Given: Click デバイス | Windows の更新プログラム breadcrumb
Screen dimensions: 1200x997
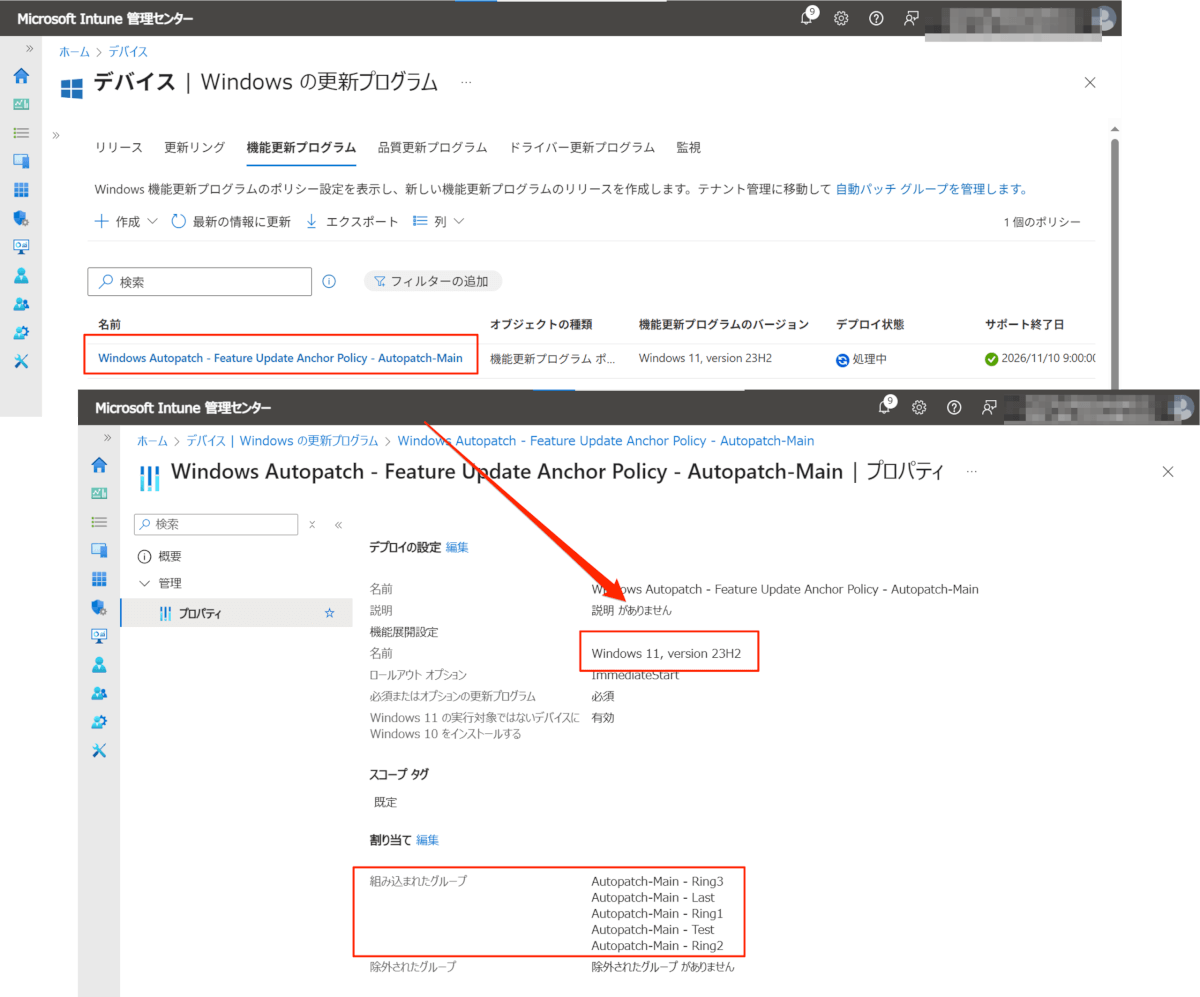Looking at the screenshot, I should click(x=282, y=440).
